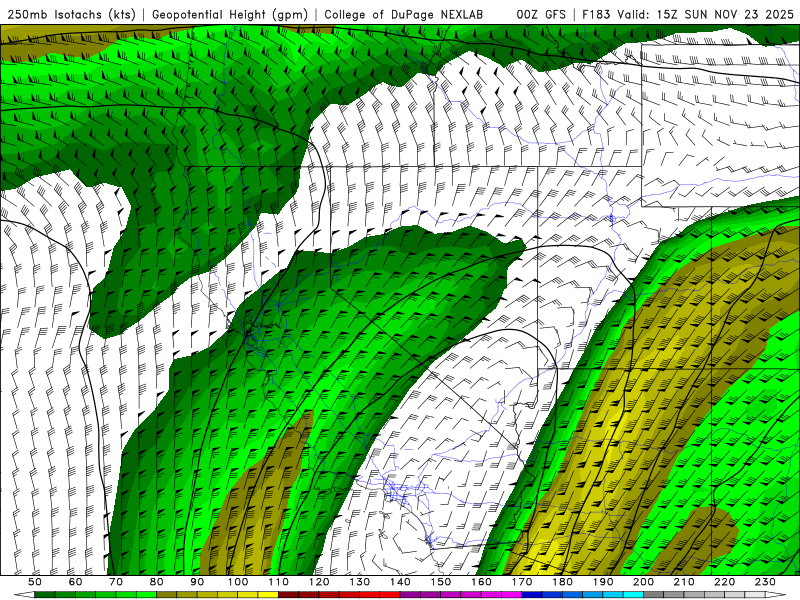Click the 70 label on the color scale
800x600 pixels.
coord(116,582)
